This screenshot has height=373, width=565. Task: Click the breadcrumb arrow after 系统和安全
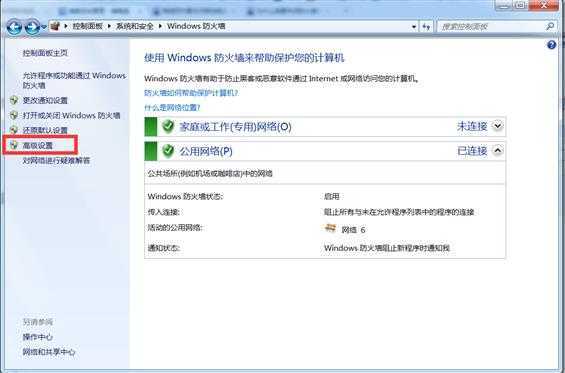(x=160, y=26)
